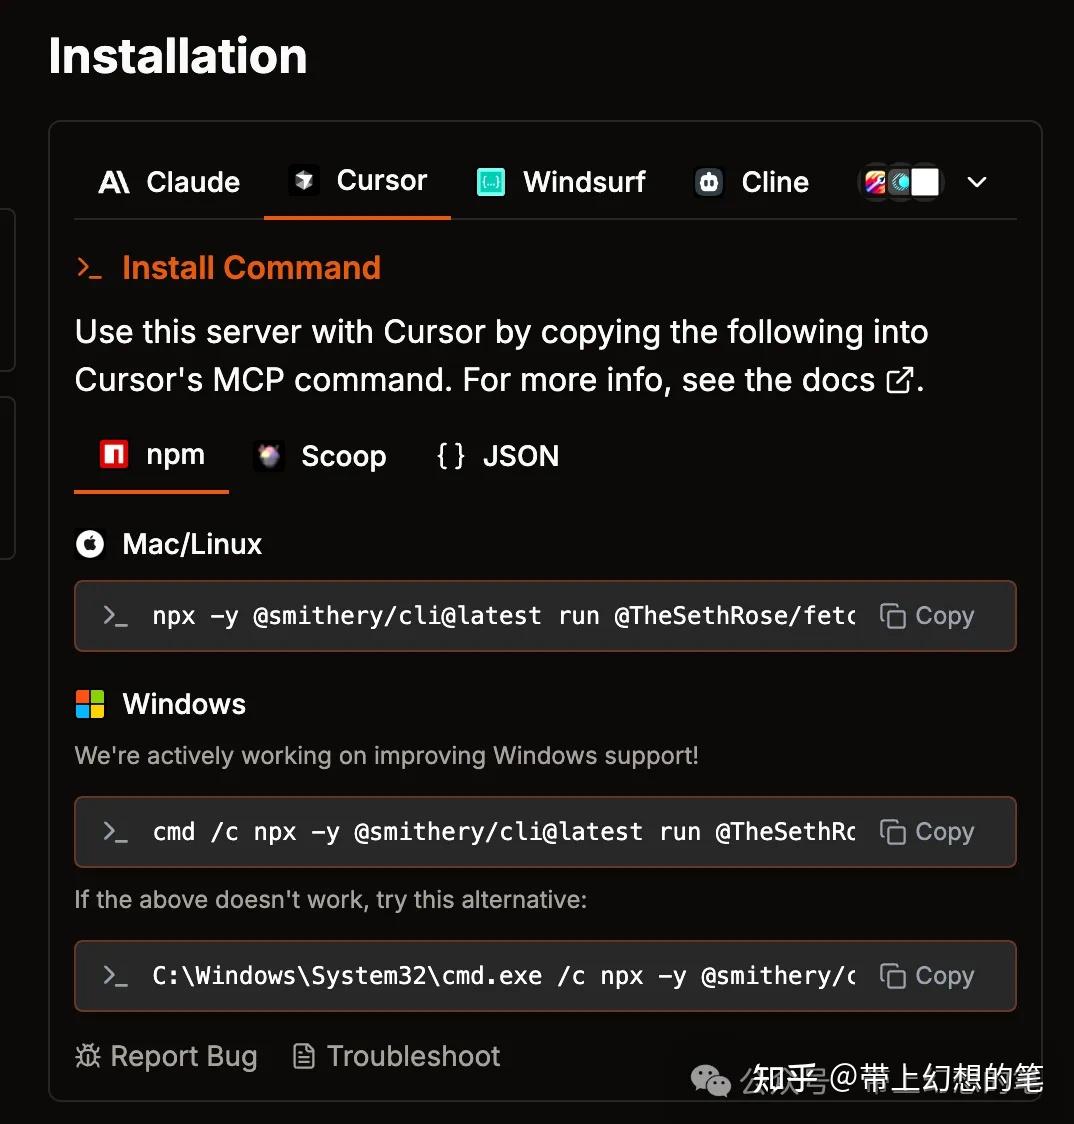The image size is (1074, 1124).
Task: Click the Cursor cube icon
Action: 303,181
